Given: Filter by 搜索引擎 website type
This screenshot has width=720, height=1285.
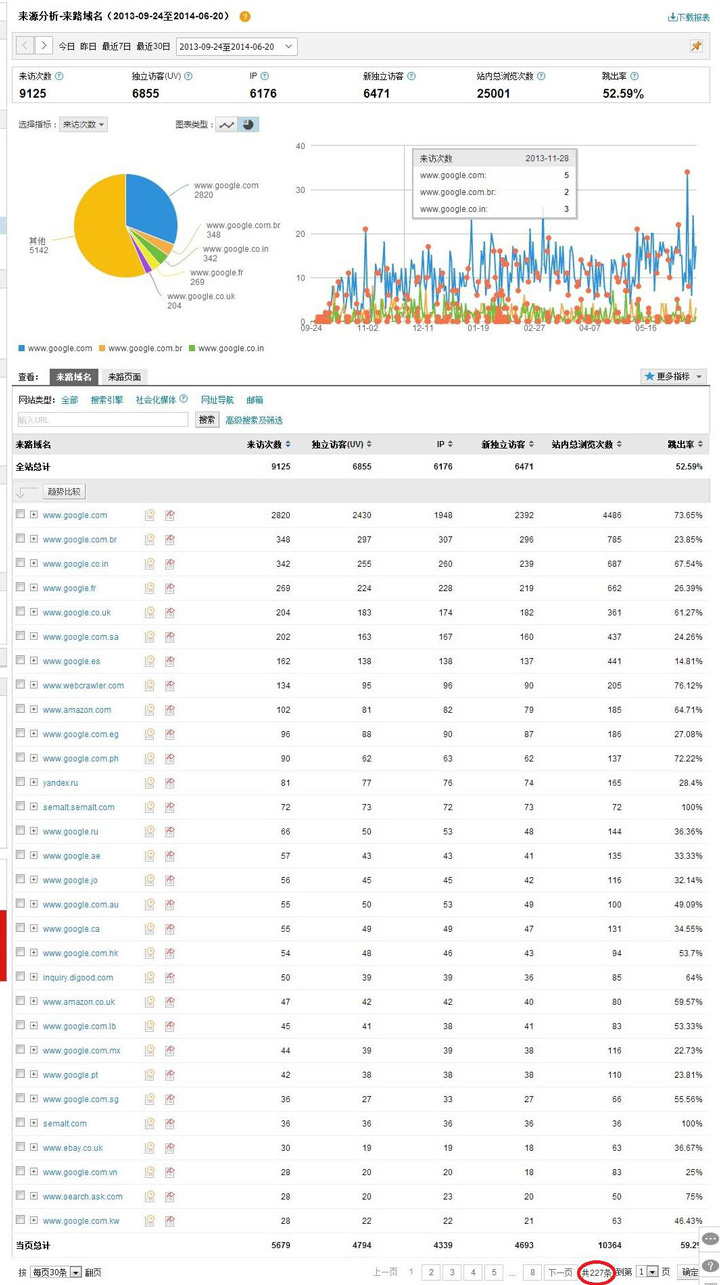Looking at the screenshot, I should [x=107, y=400].
